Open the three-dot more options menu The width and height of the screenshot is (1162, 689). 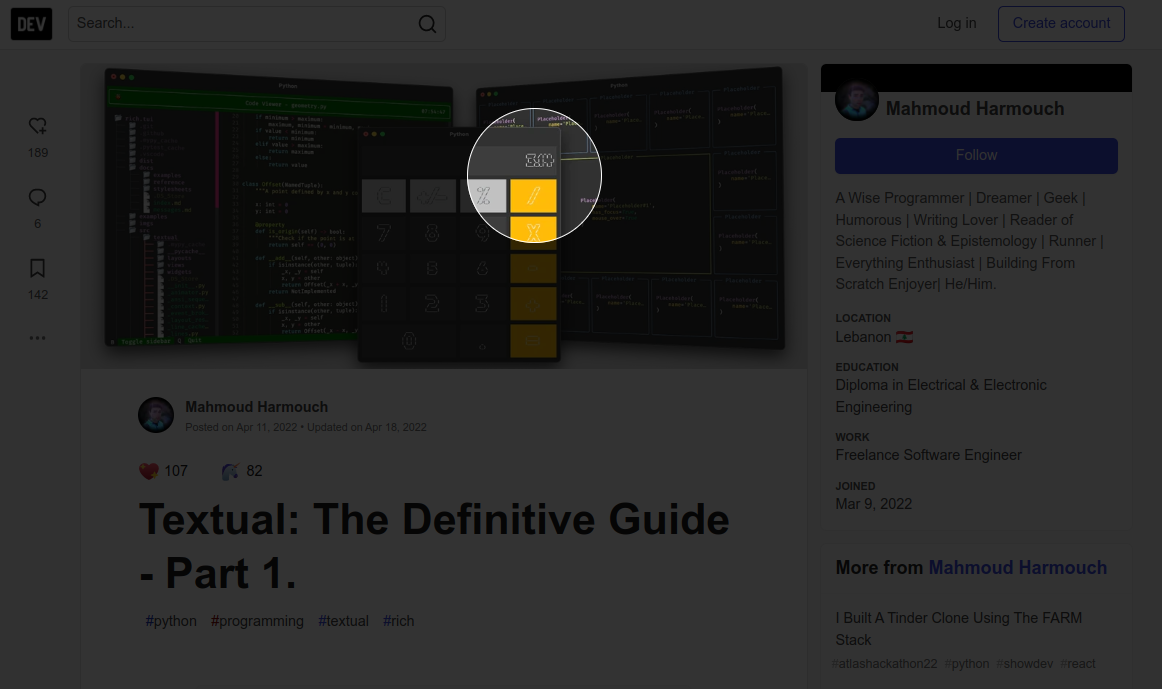coord(38,338)
